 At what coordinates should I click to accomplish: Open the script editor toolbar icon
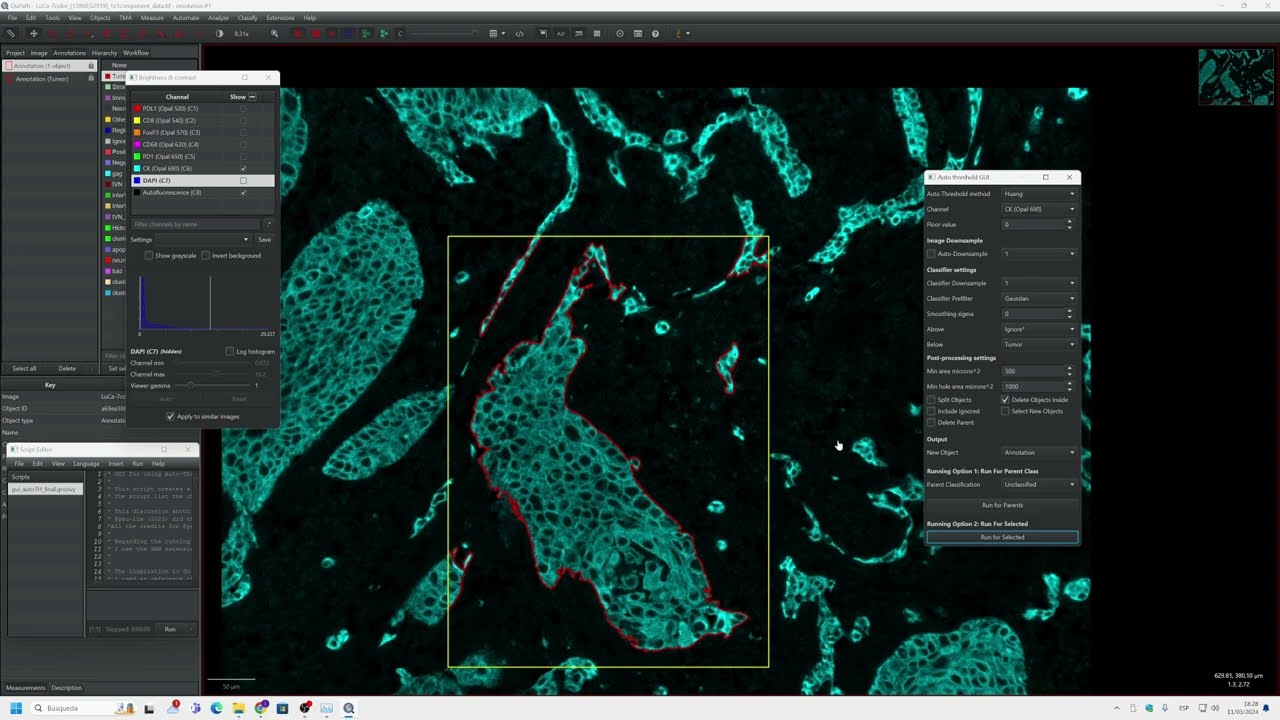tap(519, 33)
